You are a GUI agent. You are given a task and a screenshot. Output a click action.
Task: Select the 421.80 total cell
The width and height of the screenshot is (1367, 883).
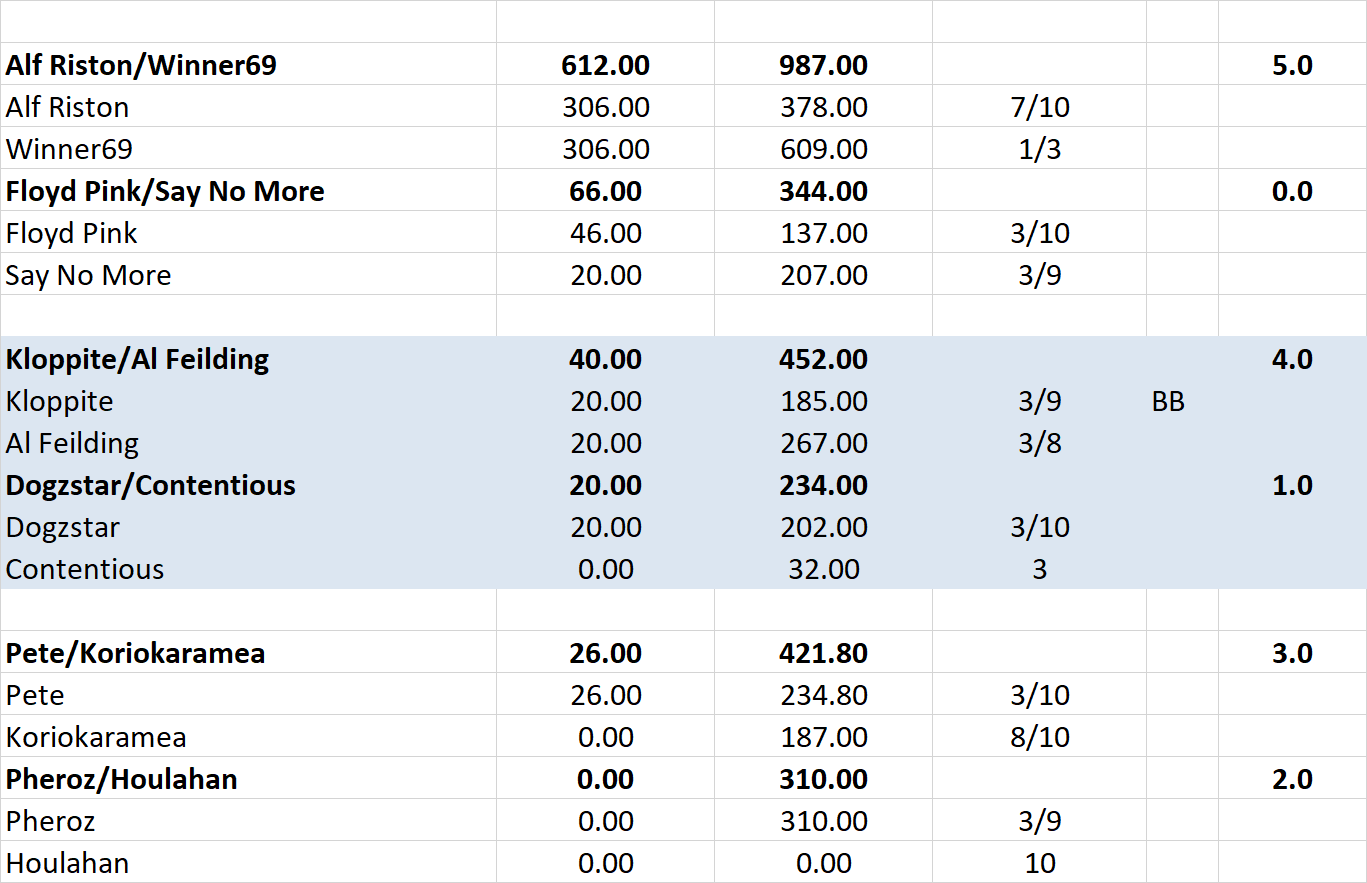[823, 653]
